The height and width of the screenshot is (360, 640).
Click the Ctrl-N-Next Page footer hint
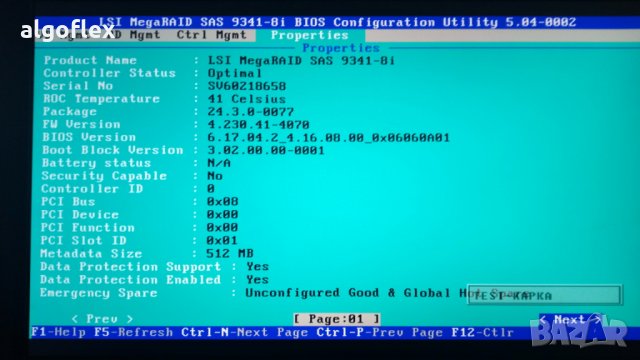[x=245, y=332]
